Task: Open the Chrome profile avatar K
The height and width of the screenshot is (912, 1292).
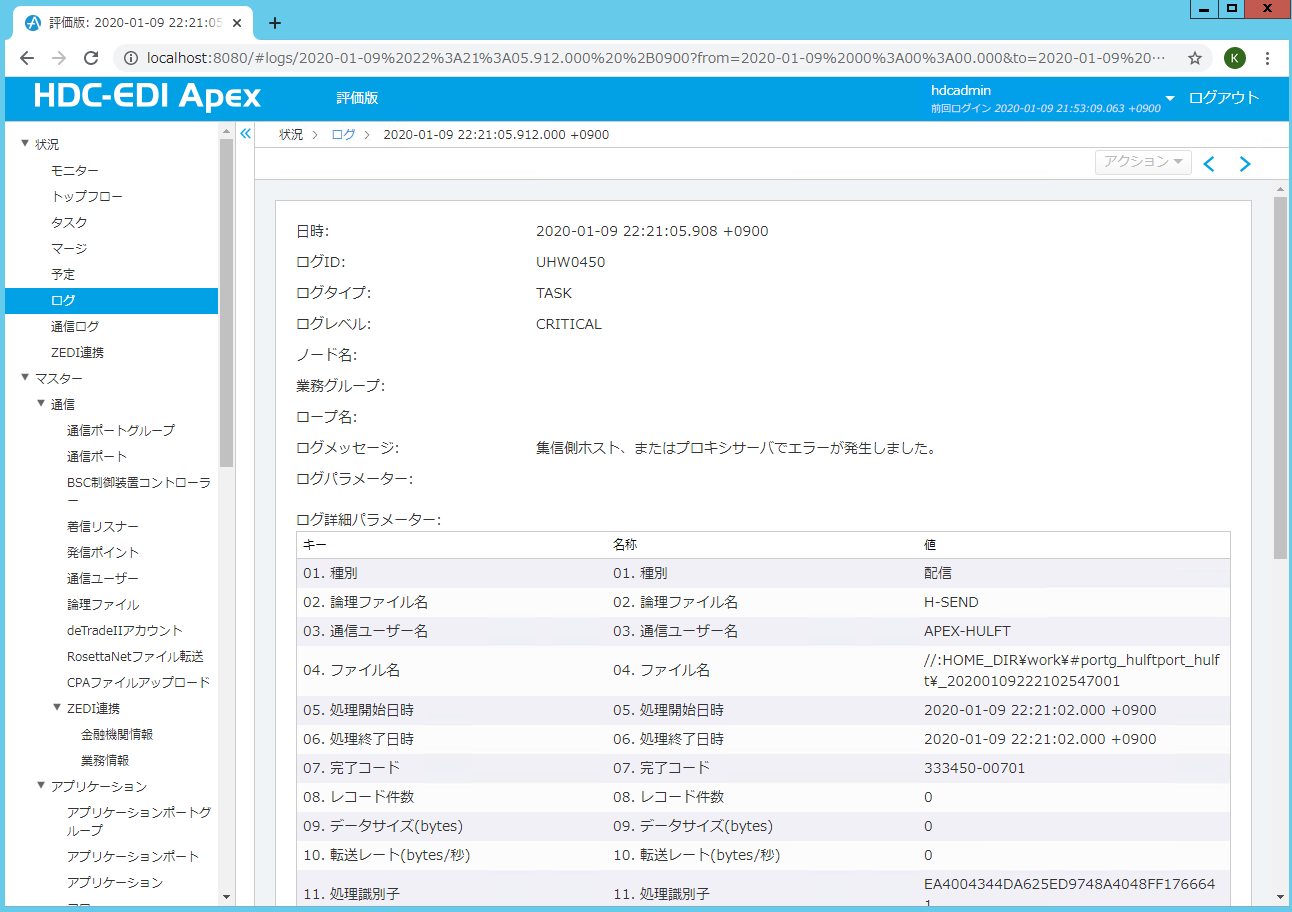Action: [x=1235, y=58]
